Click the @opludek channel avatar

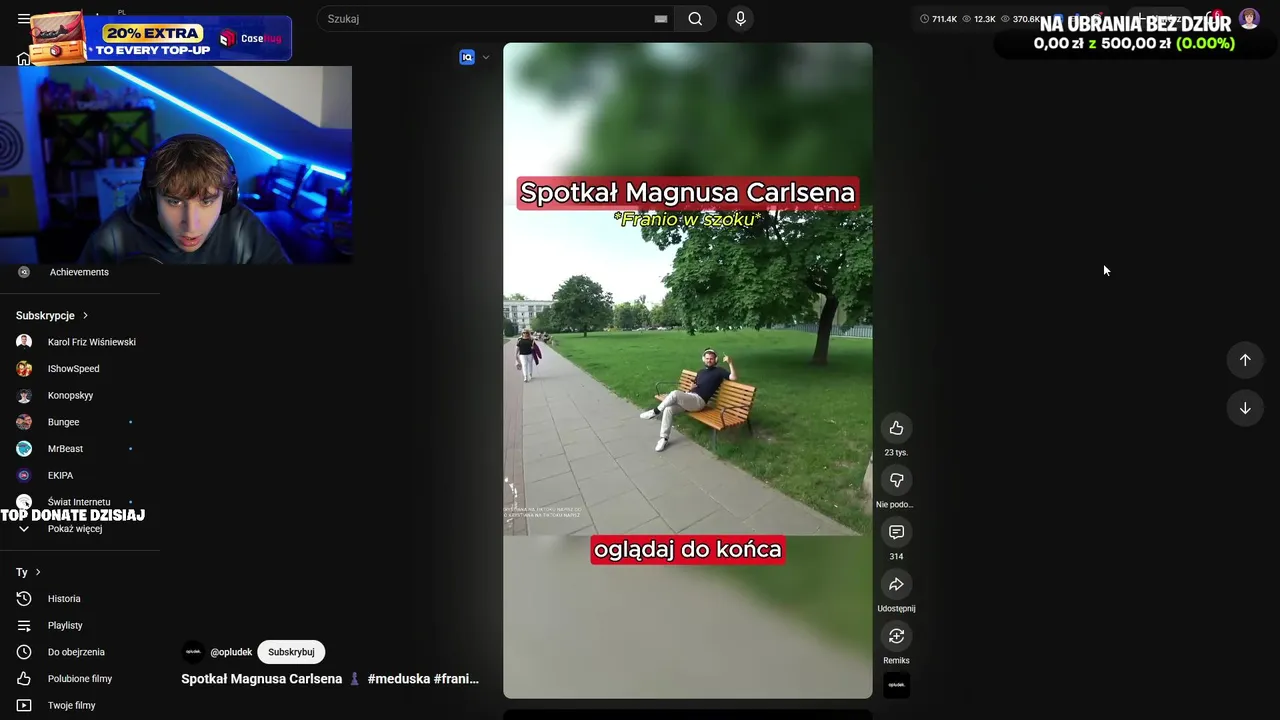point(193,652)
